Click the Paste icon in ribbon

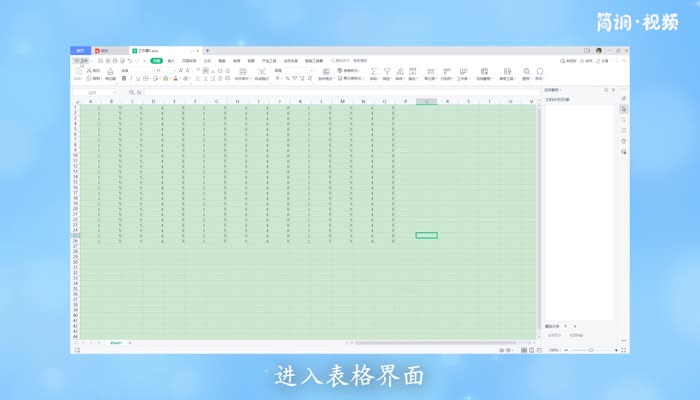click(78, 72)
